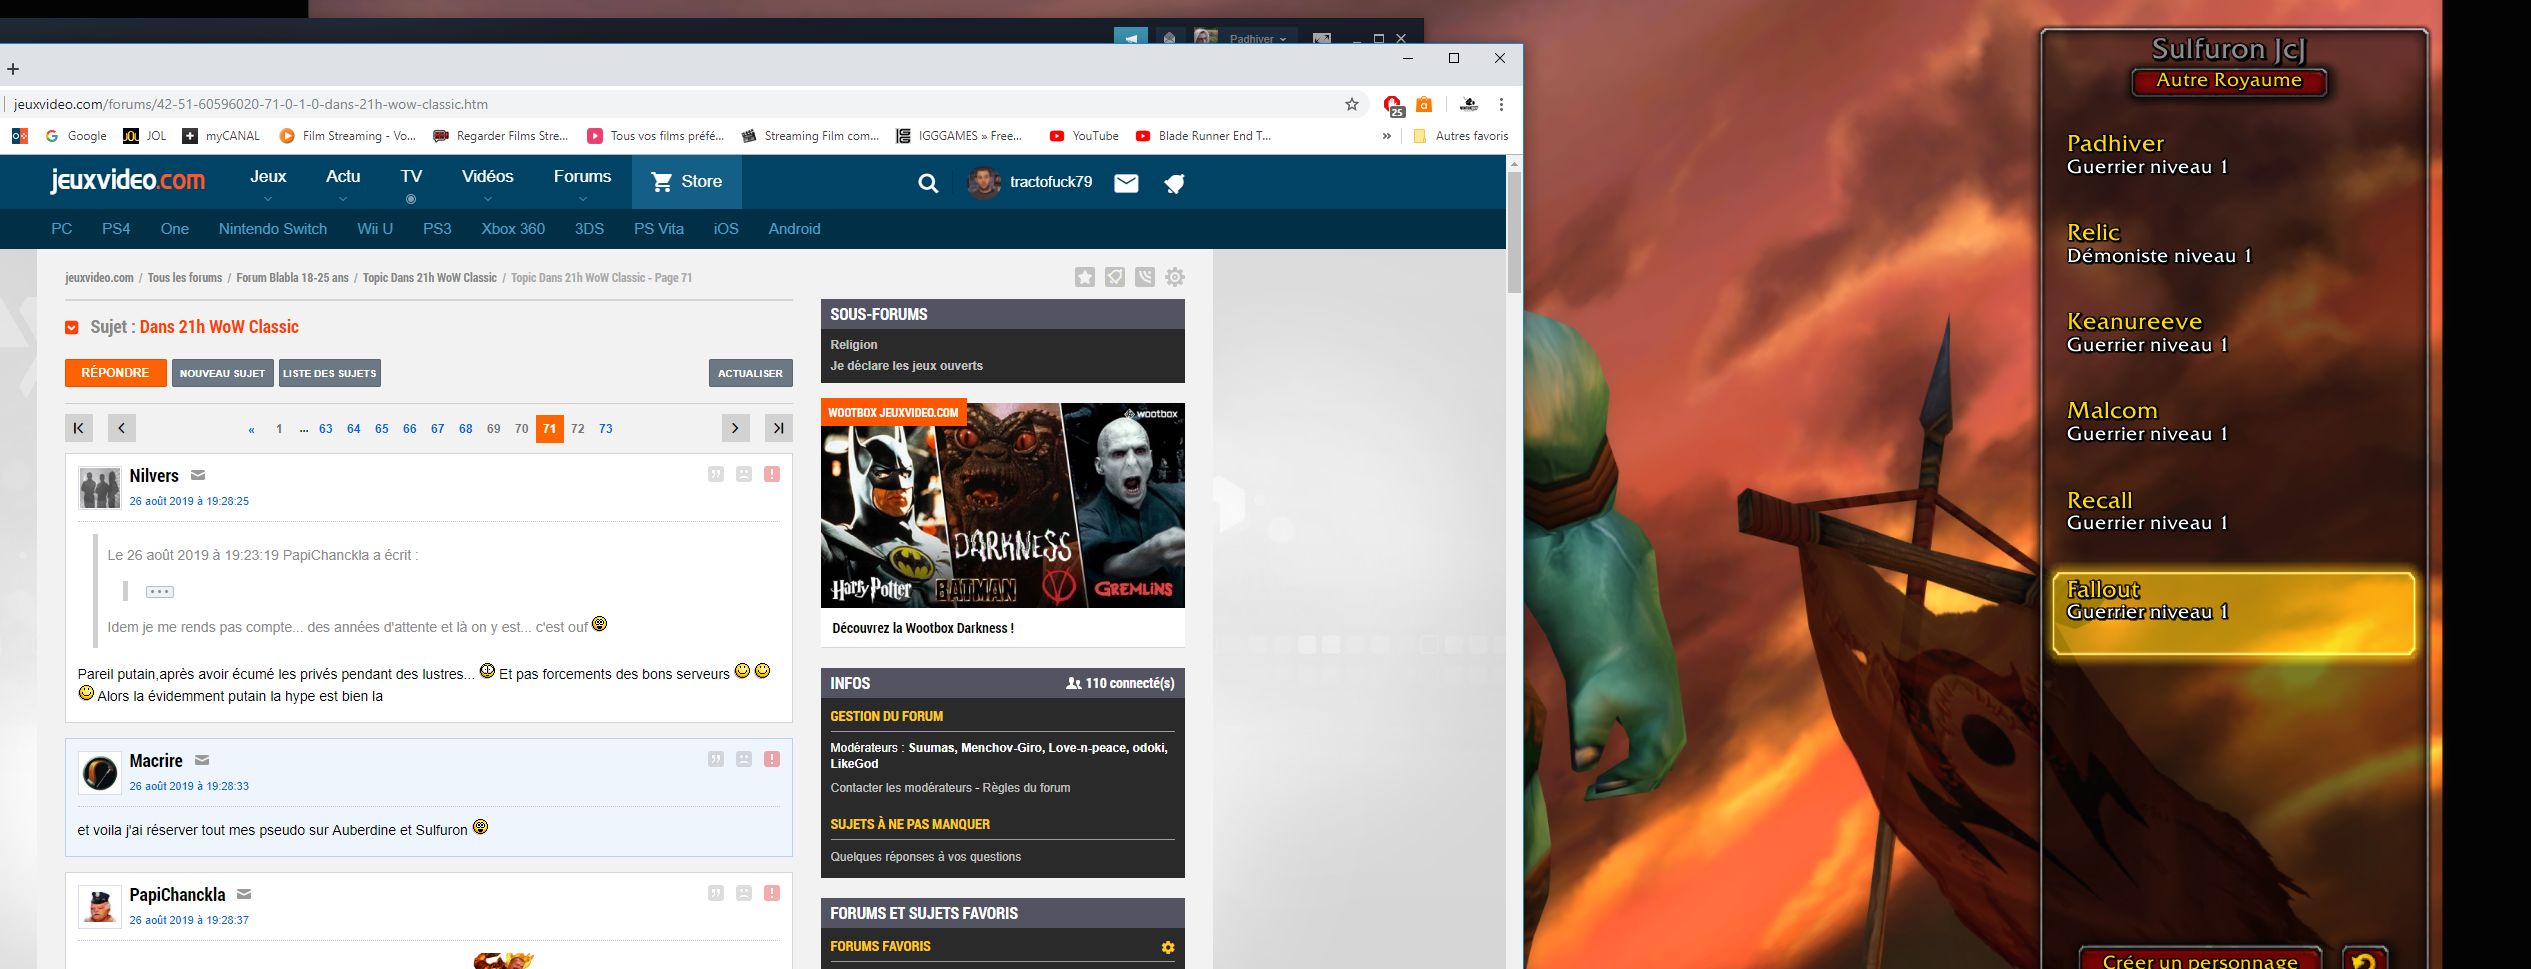
Task: Expand the collapsed nested quote ellipsis
Action: pos(160,592)
